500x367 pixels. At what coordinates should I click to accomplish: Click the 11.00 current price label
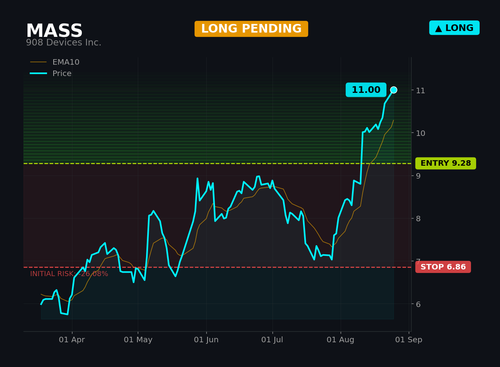pos(366,90)
